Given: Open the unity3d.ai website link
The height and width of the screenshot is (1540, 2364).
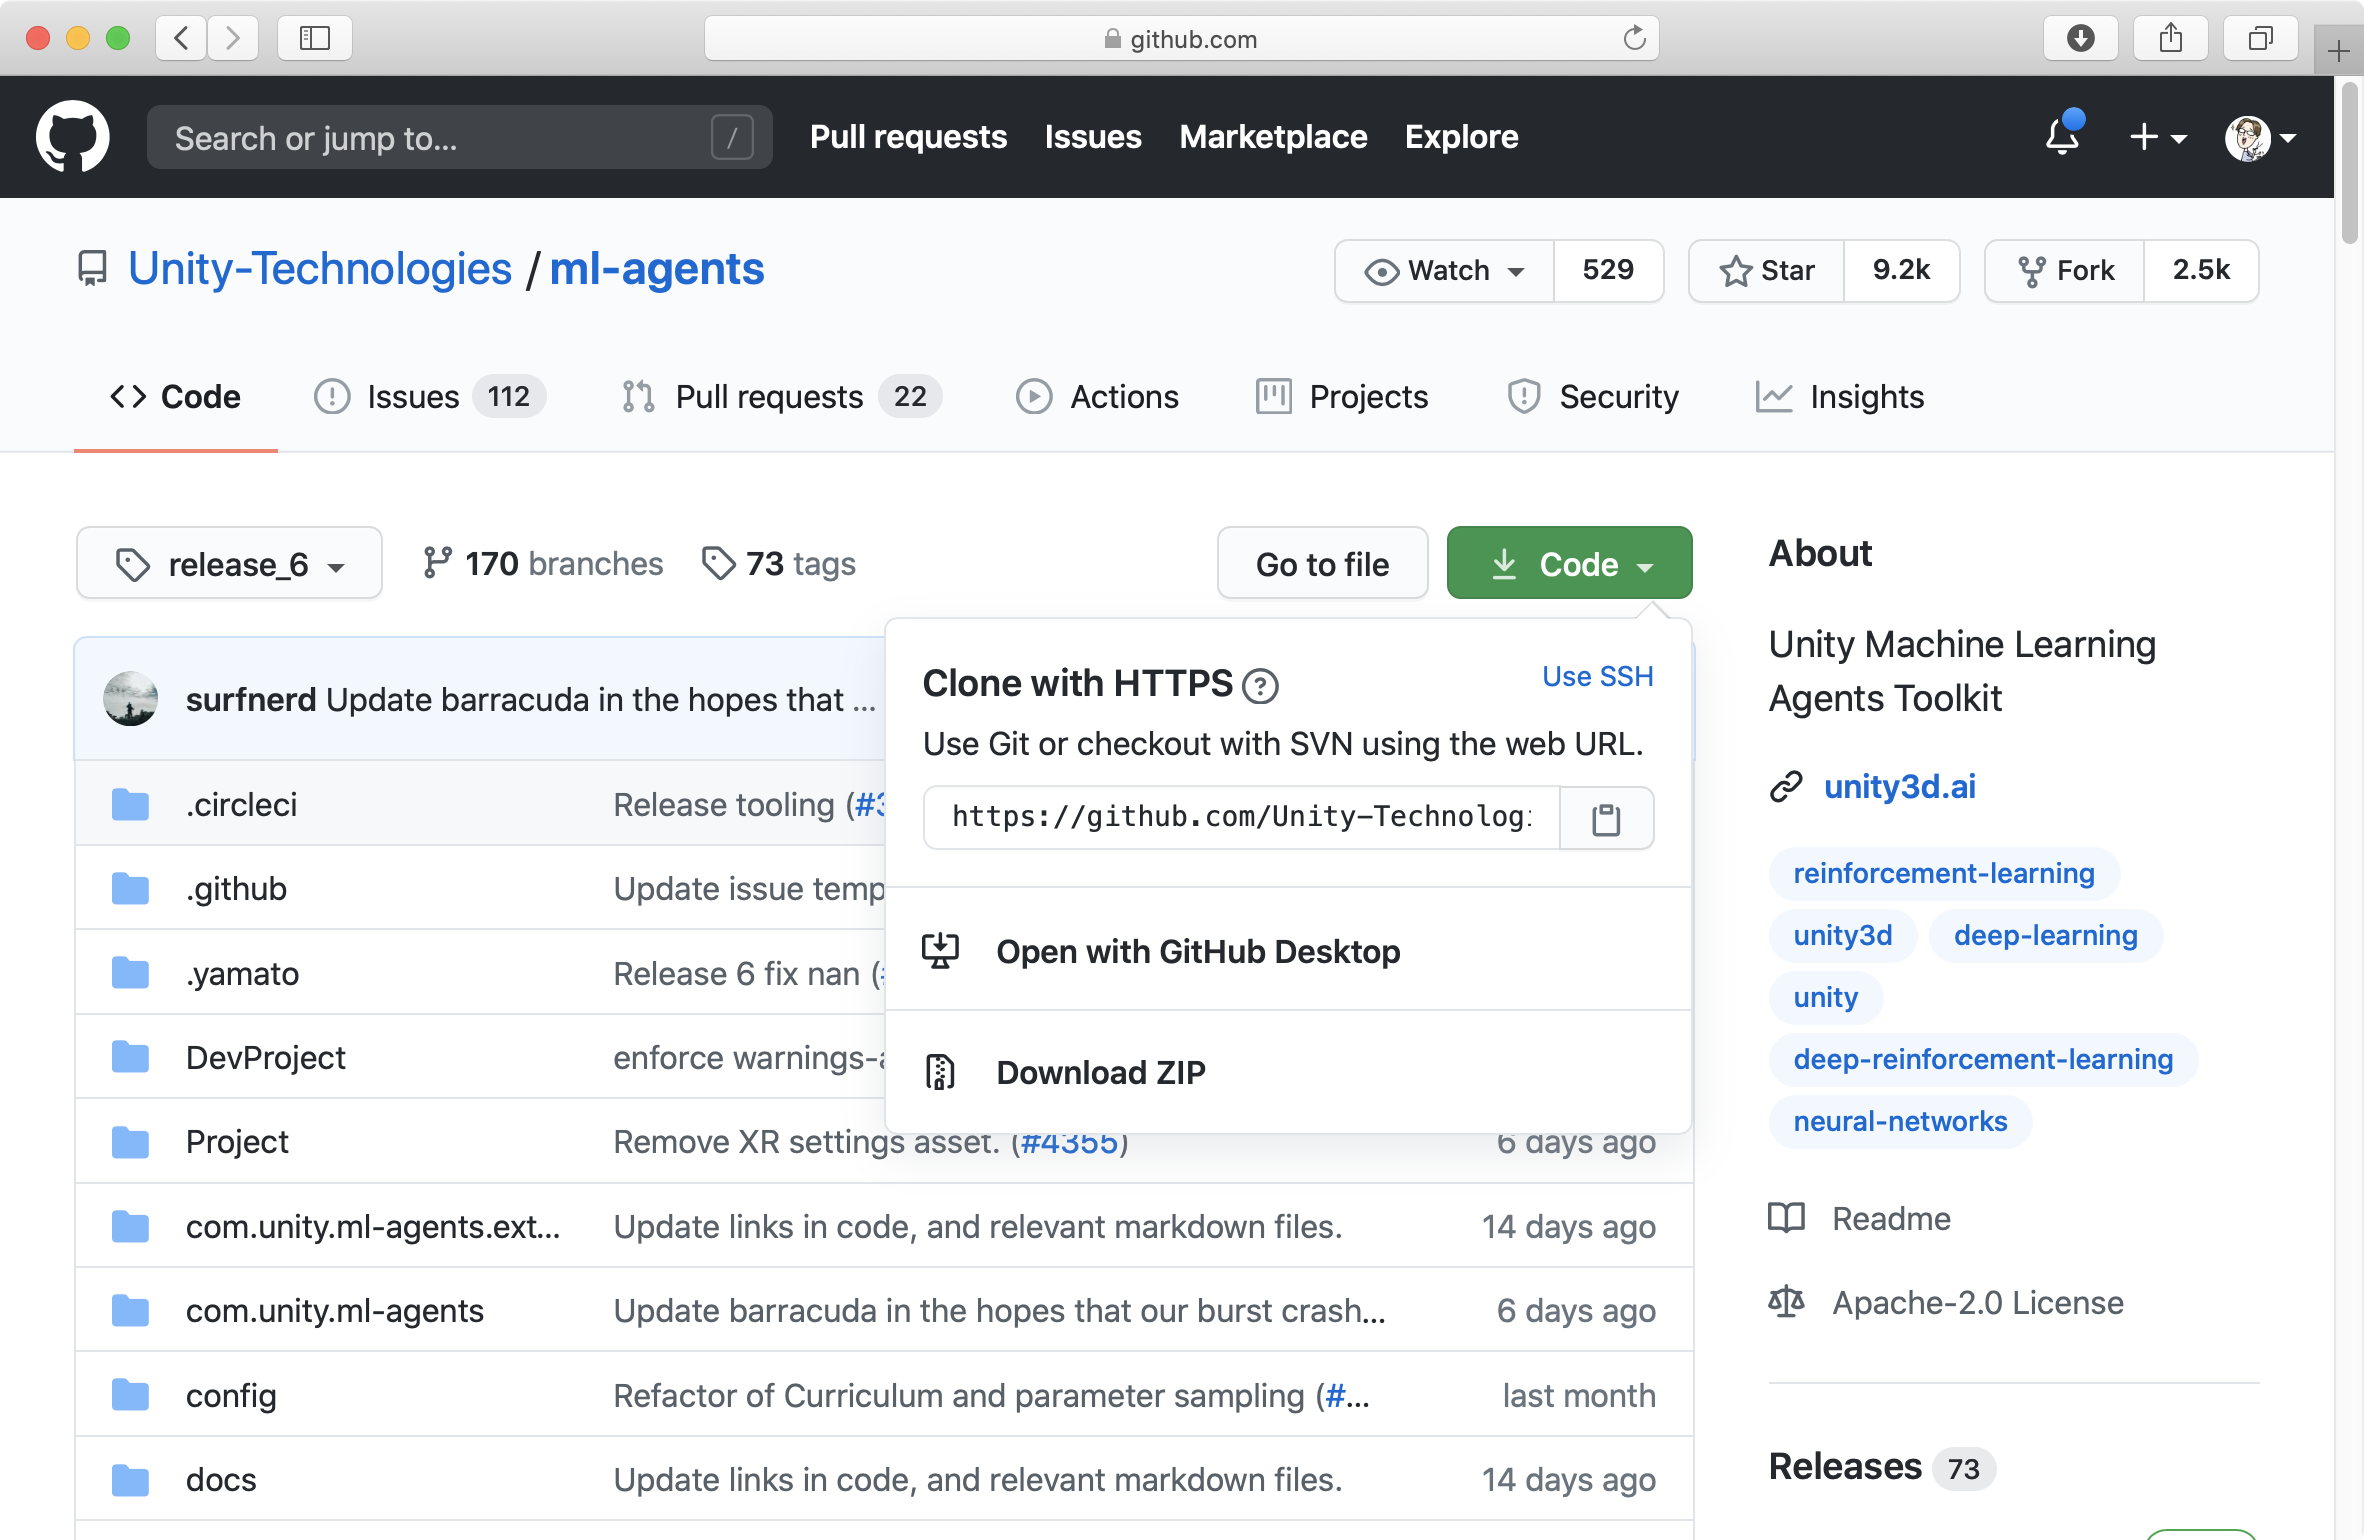Looking at the screenshot, I should click(1899, 787).
